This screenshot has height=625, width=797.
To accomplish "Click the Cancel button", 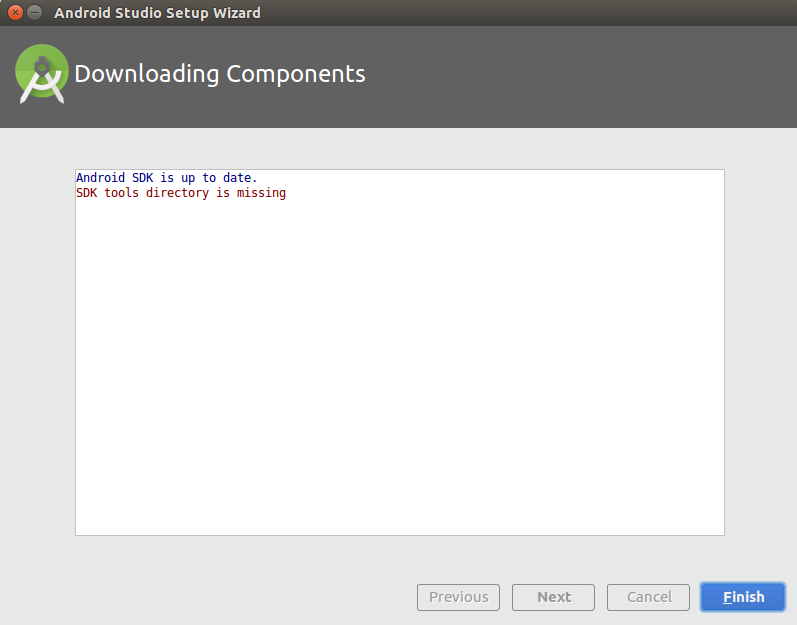I will [x=648, y=597].
